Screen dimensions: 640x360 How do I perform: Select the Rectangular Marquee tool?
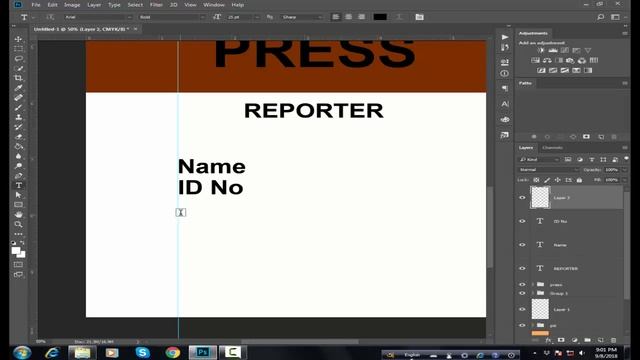click(18, 49)
